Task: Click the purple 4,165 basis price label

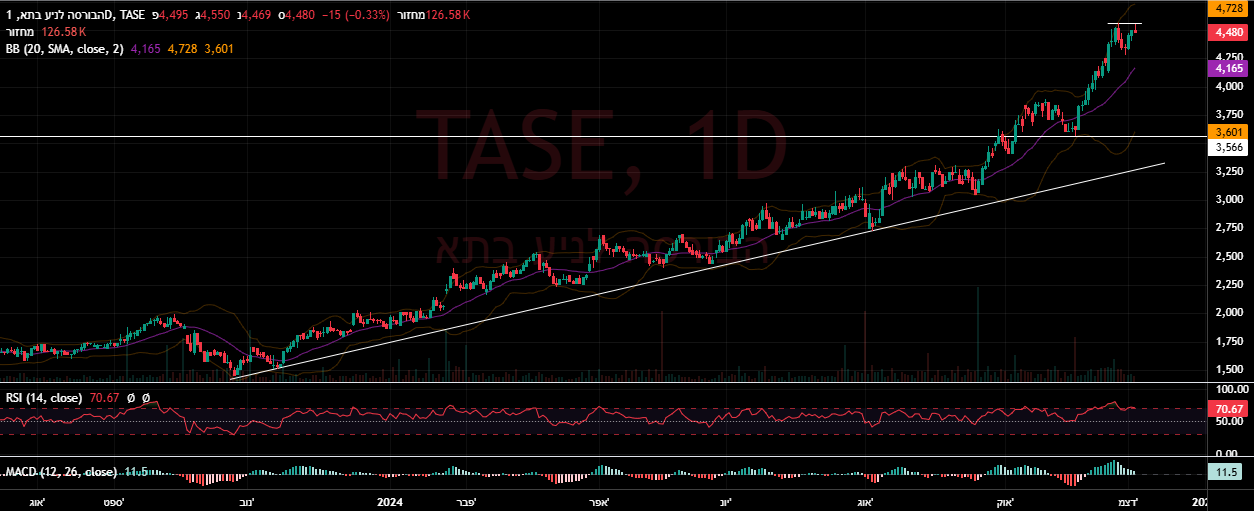Action: 1227,68
